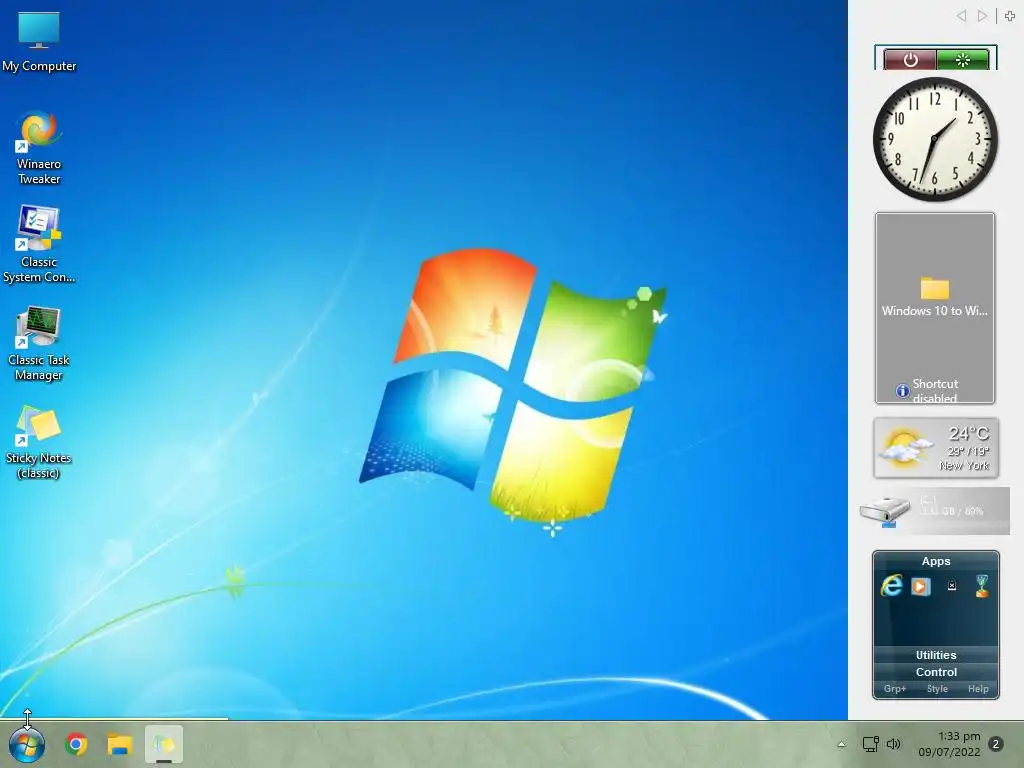Open the Windows 10 to Wi... folder gadget
The height and width of the screenshot is (768, 1024).
(935, 297)
